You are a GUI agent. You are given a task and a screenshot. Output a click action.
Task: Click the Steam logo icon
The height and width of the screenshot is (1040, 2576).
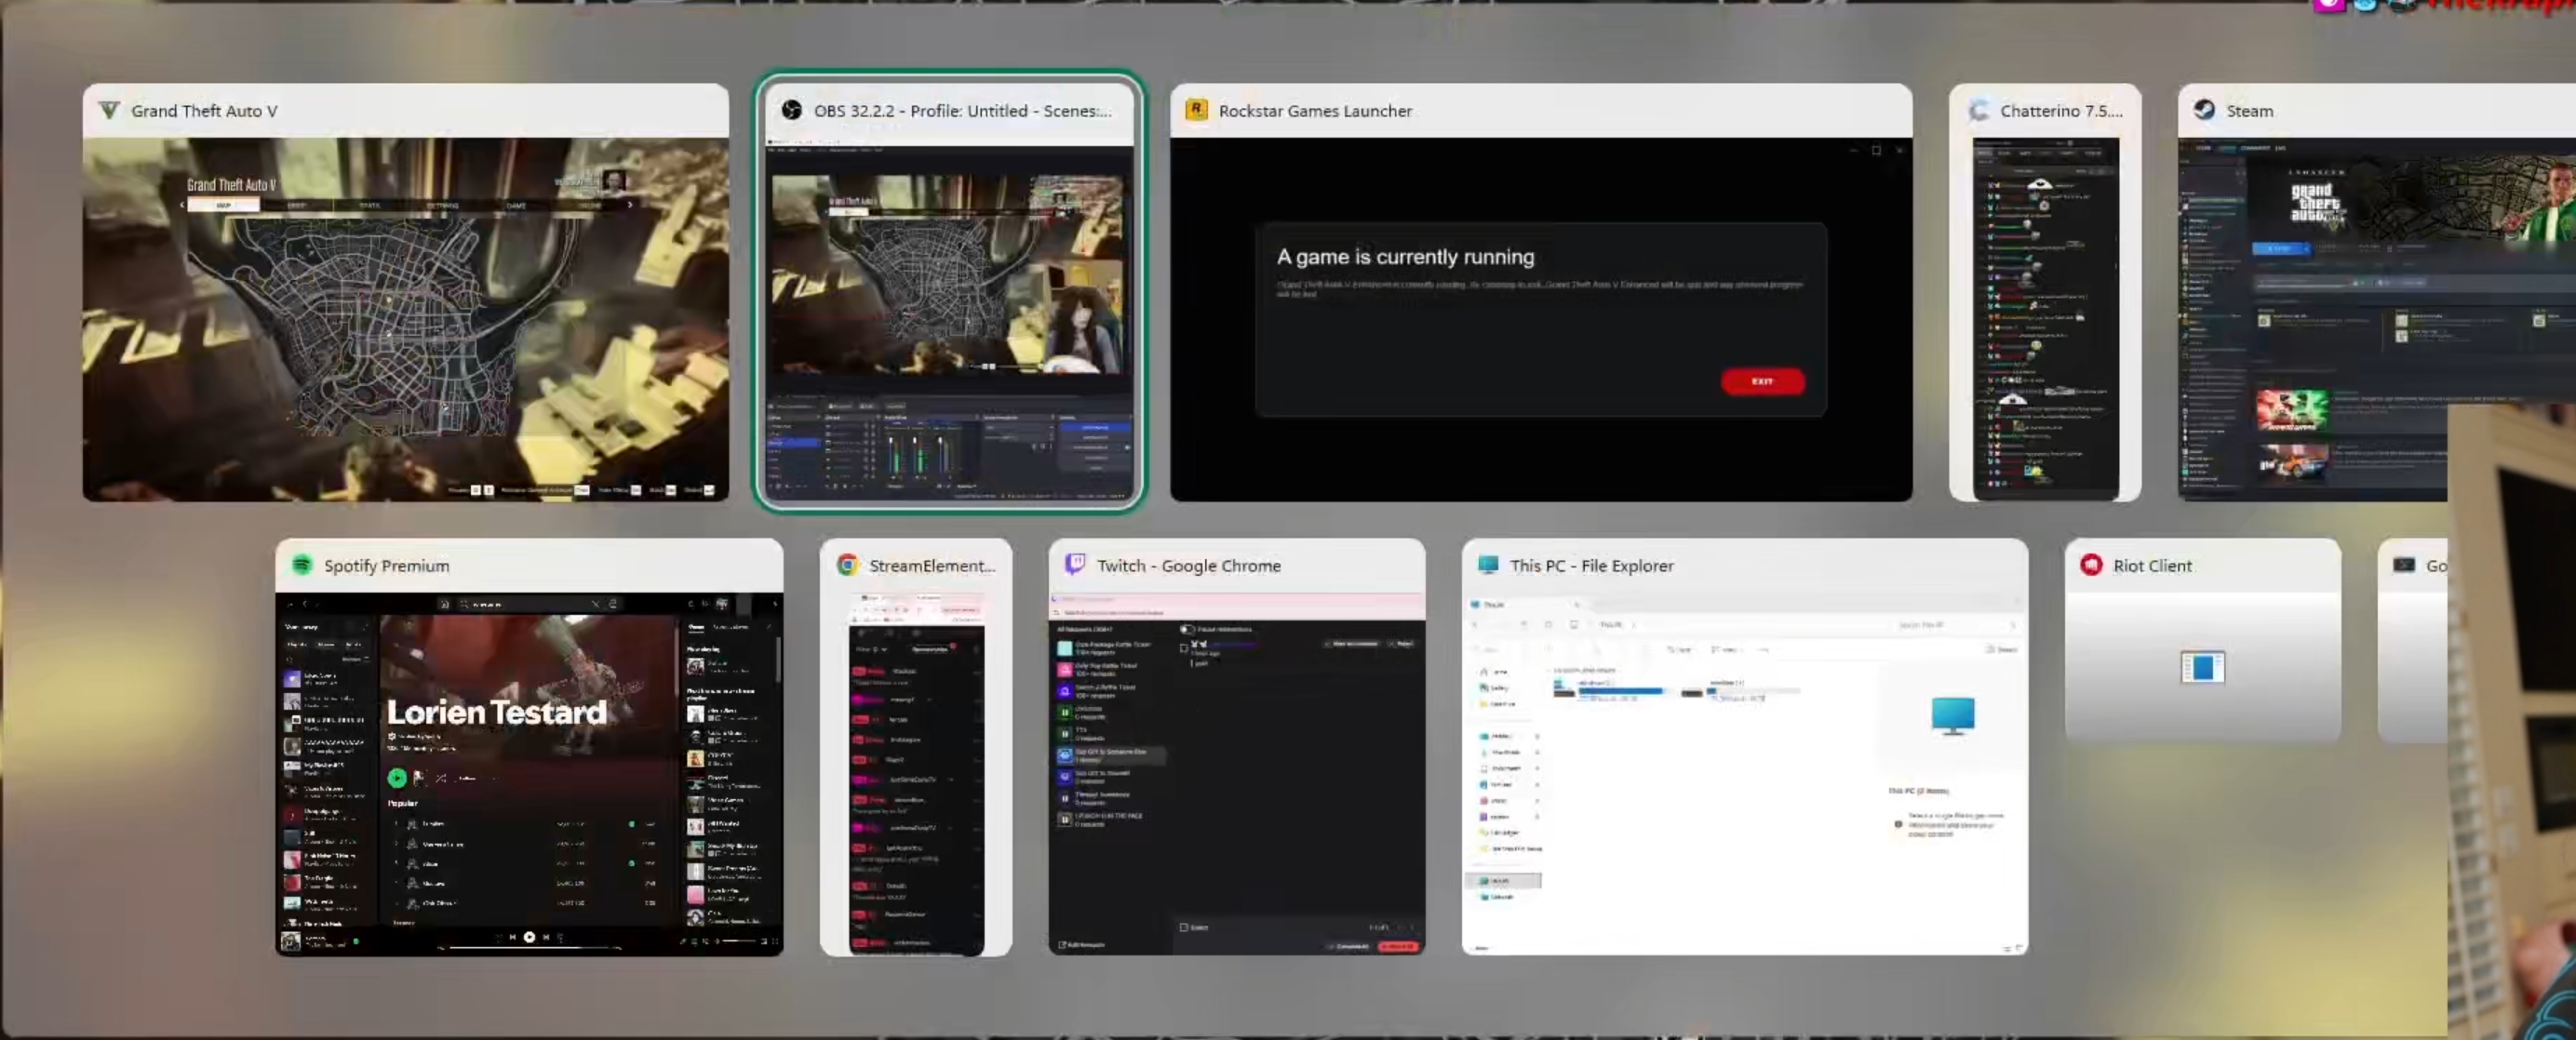point(2204,110)
